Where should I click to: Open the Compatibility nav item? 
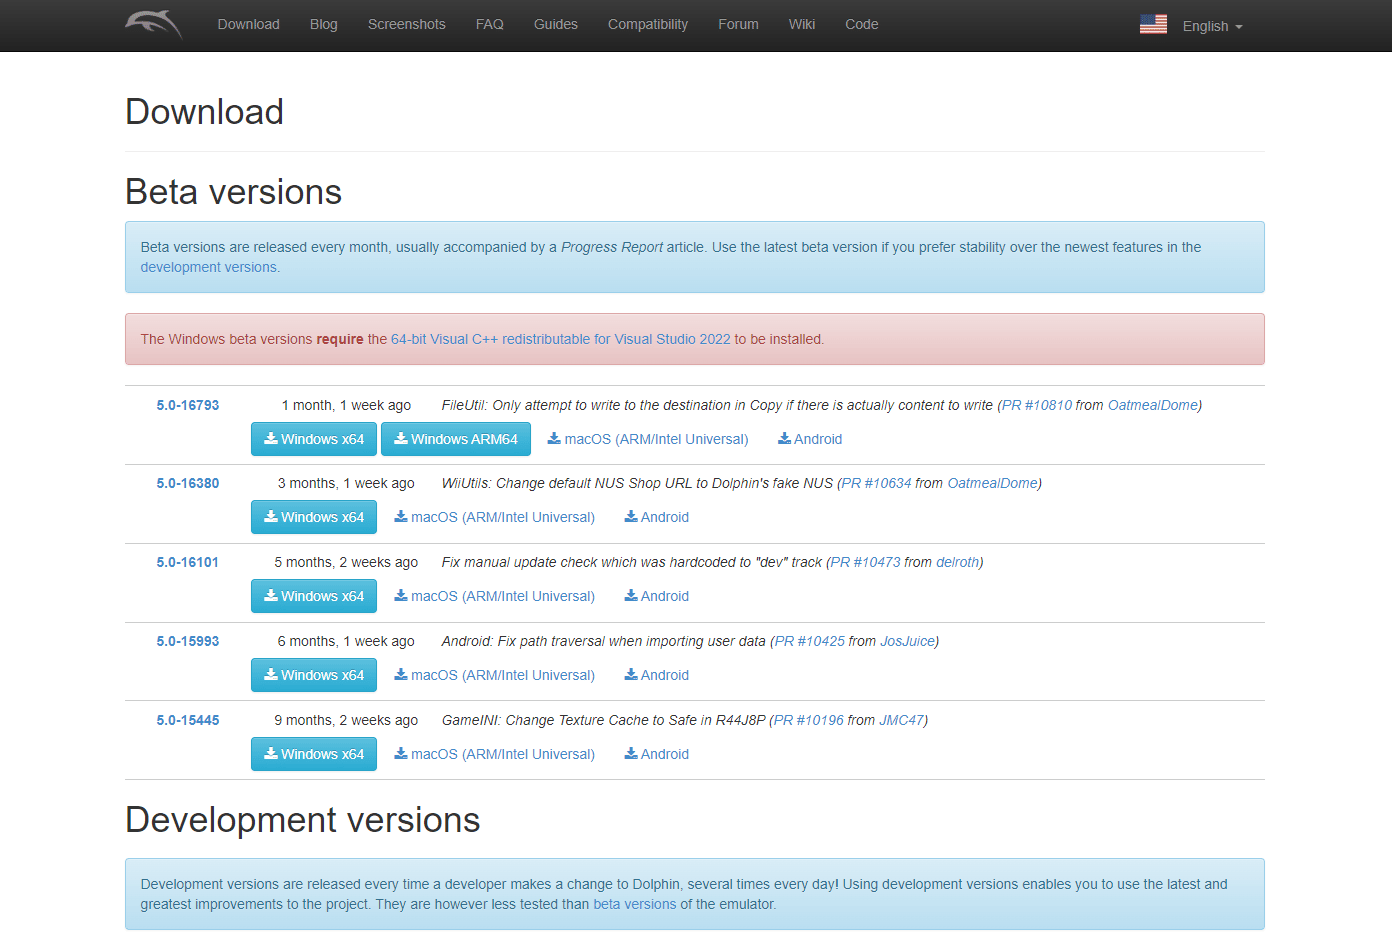point(648,24)
